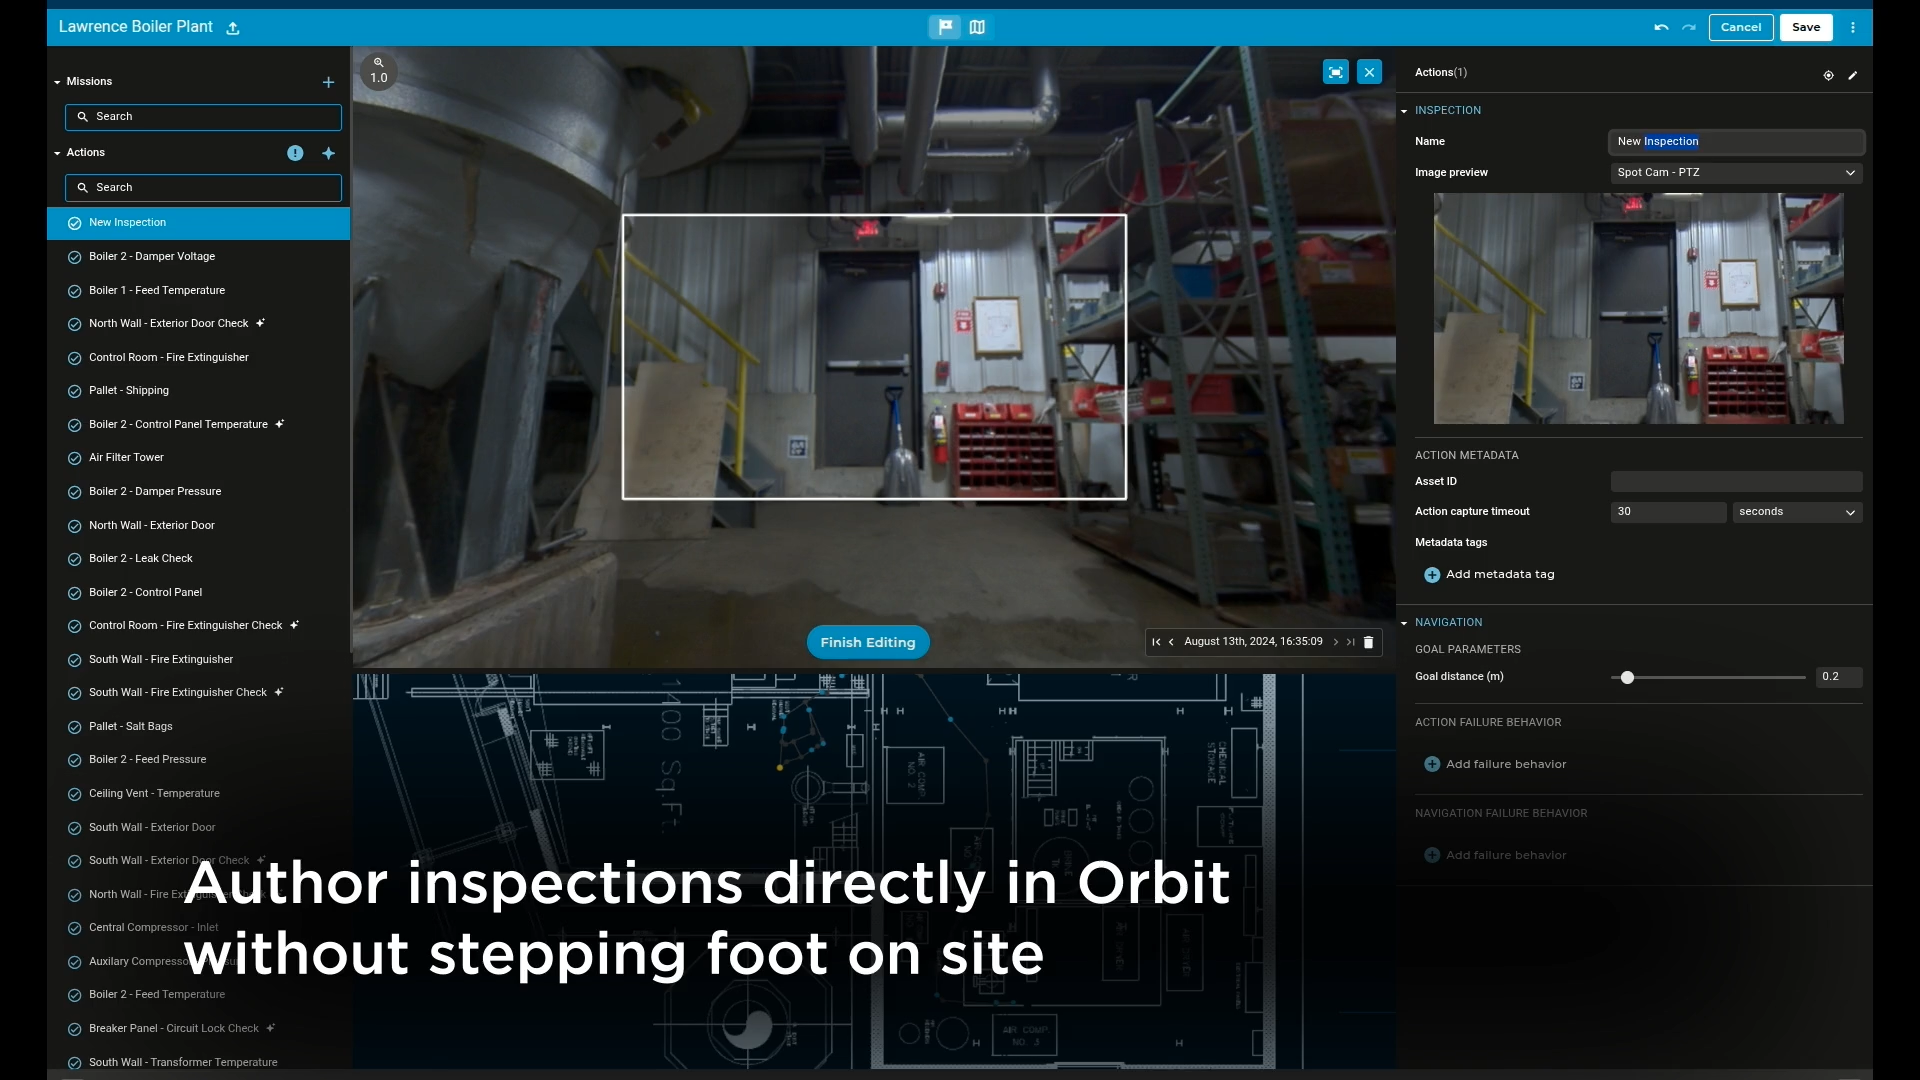Image resolution: width=1920 pixels, height=1080 pixels.
Task: Click the Goal distance slider handle
Action: (x=1627, y=677)
